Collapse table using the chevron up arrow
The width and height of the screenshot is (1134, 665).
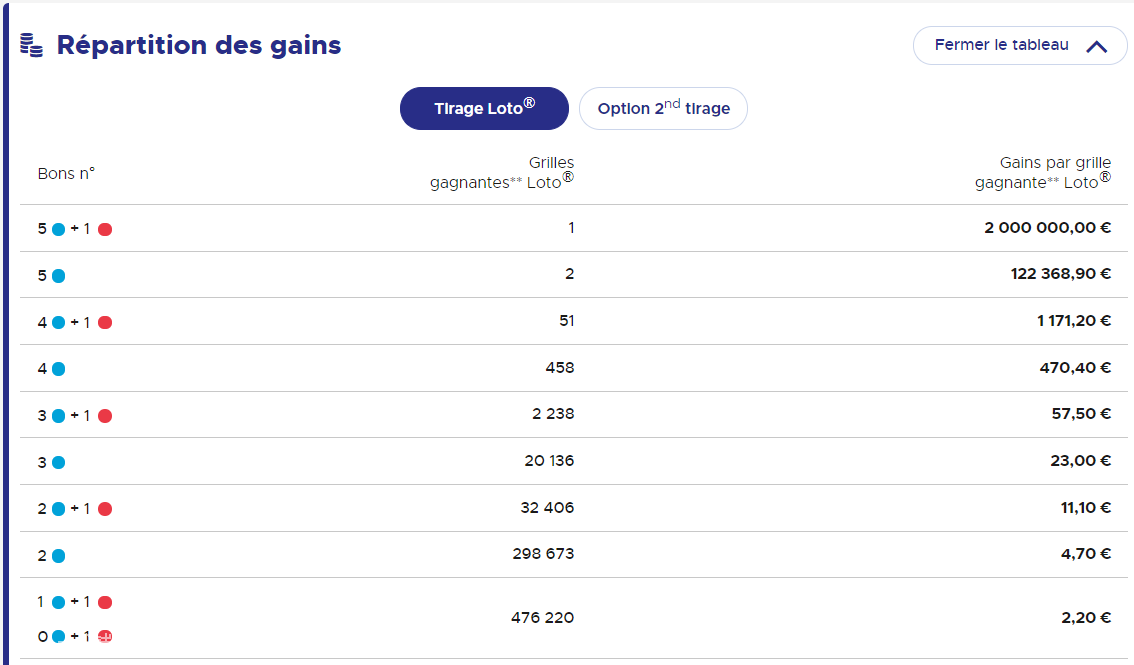(x=1096, y=46)
